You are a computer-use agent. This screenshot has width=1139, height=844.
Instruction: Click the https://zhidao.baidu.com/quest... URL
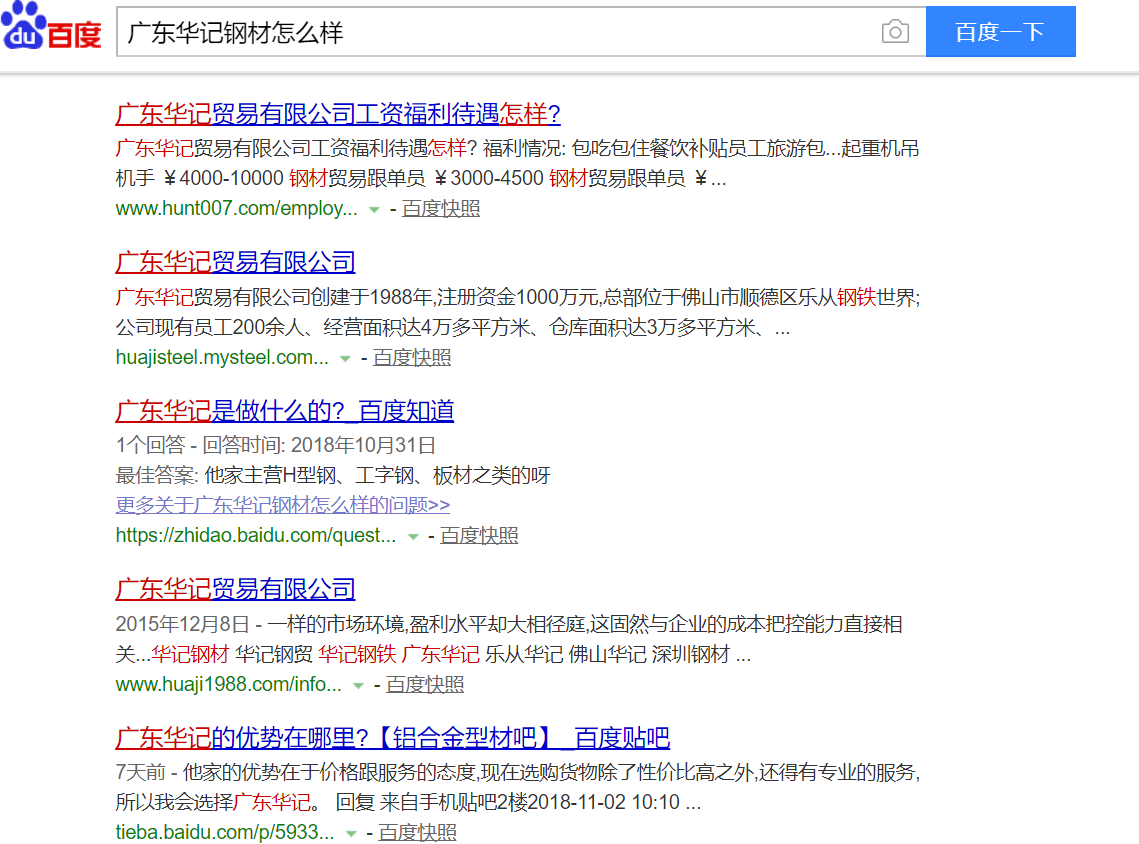(256, 536)
